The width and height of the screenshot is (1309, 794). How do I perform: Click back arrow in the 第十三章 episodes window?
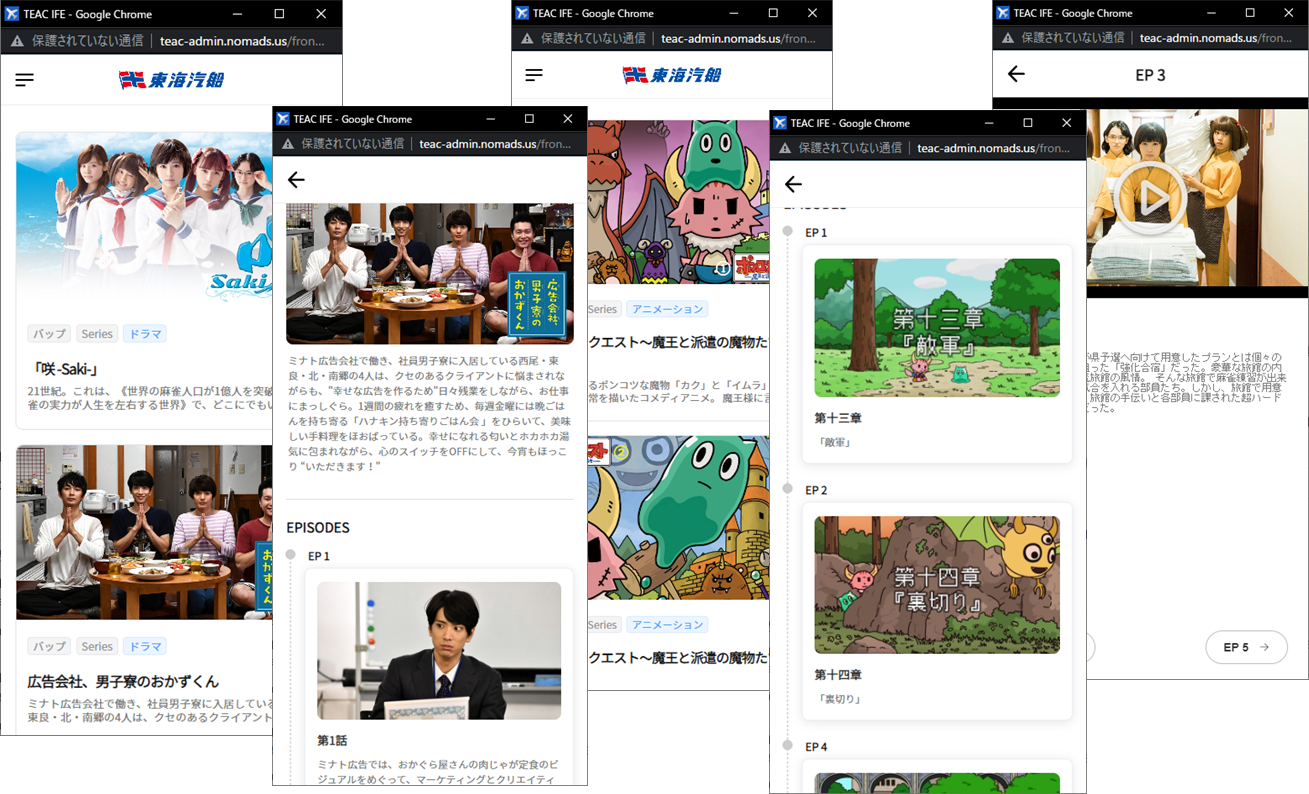coord(793,184)
